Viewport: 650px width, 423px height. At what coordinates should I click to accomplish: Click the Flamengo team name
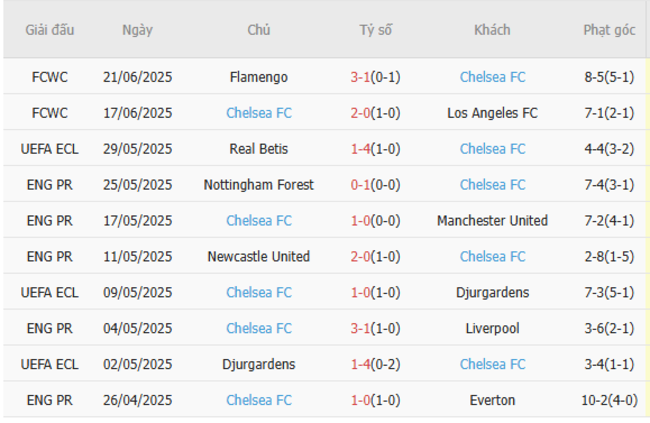point(258,77)
